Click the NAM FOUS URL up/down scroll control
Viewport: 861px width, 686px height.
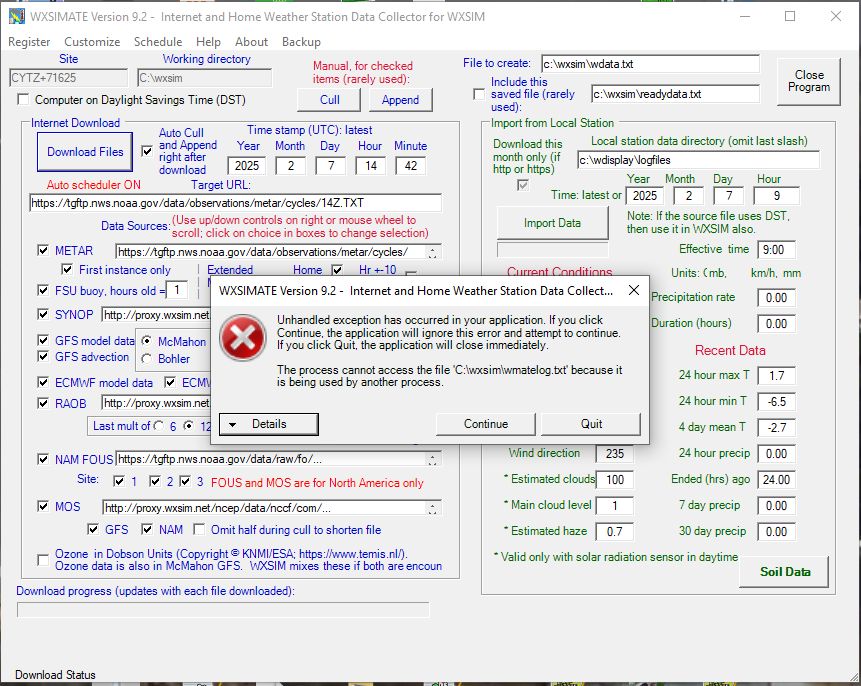(x=433, y=460)
